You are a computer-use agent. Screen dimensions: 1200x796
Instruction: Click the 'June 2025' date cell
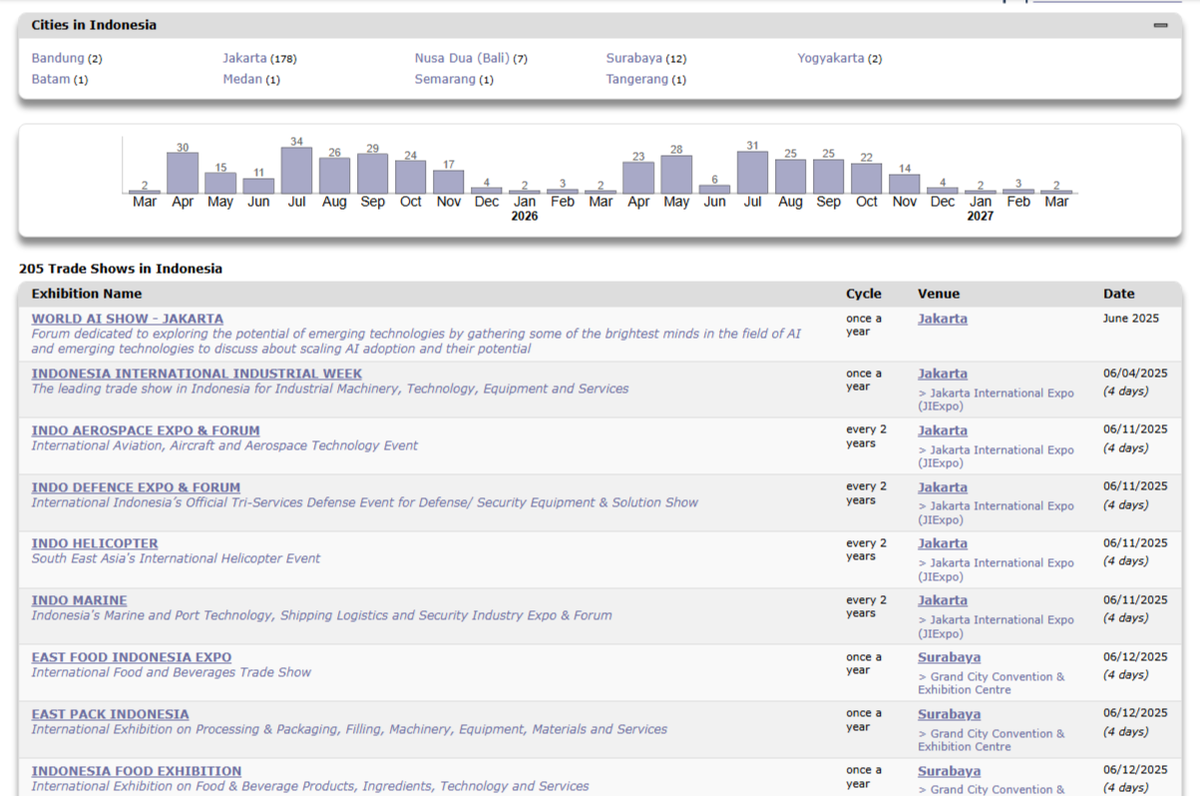tap(1131, 319)
